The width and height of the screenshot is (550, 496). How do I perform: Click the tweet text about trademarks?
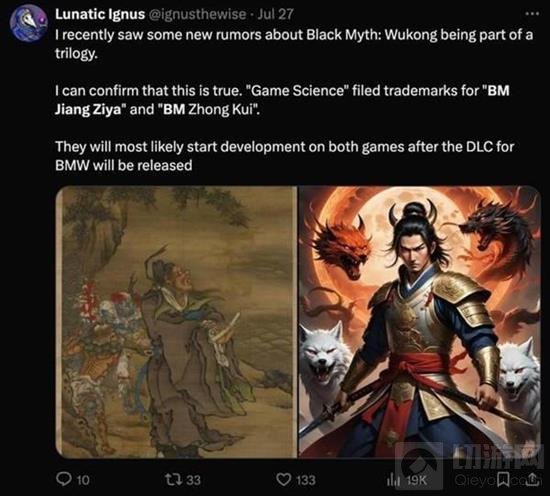(x=282, y=100)
